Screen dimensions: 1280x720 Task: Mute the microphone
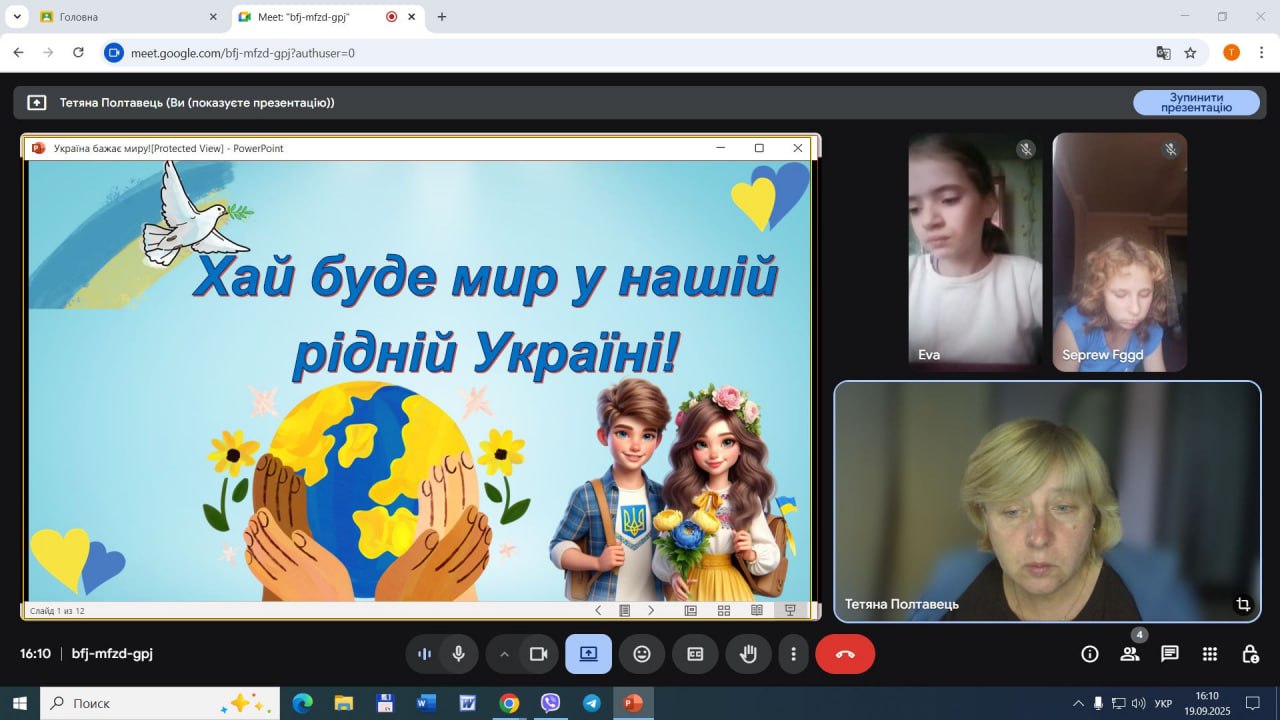(459, 654)
